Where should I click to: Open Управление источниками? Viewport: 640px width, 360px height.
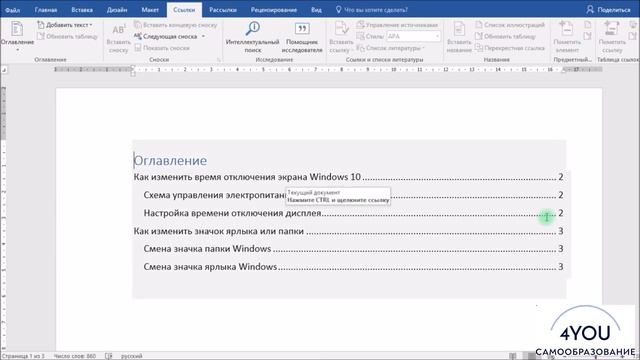[x=397, y=25]
